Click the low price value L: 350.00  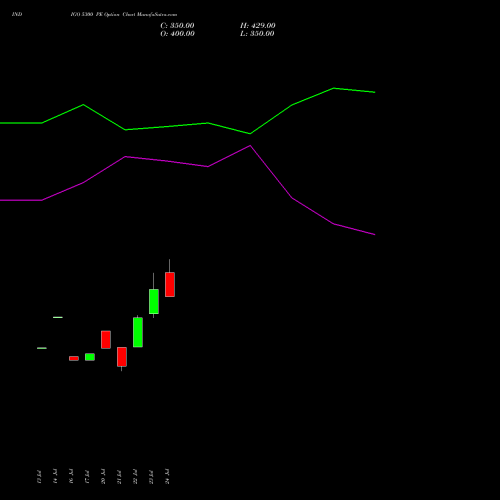257,34
